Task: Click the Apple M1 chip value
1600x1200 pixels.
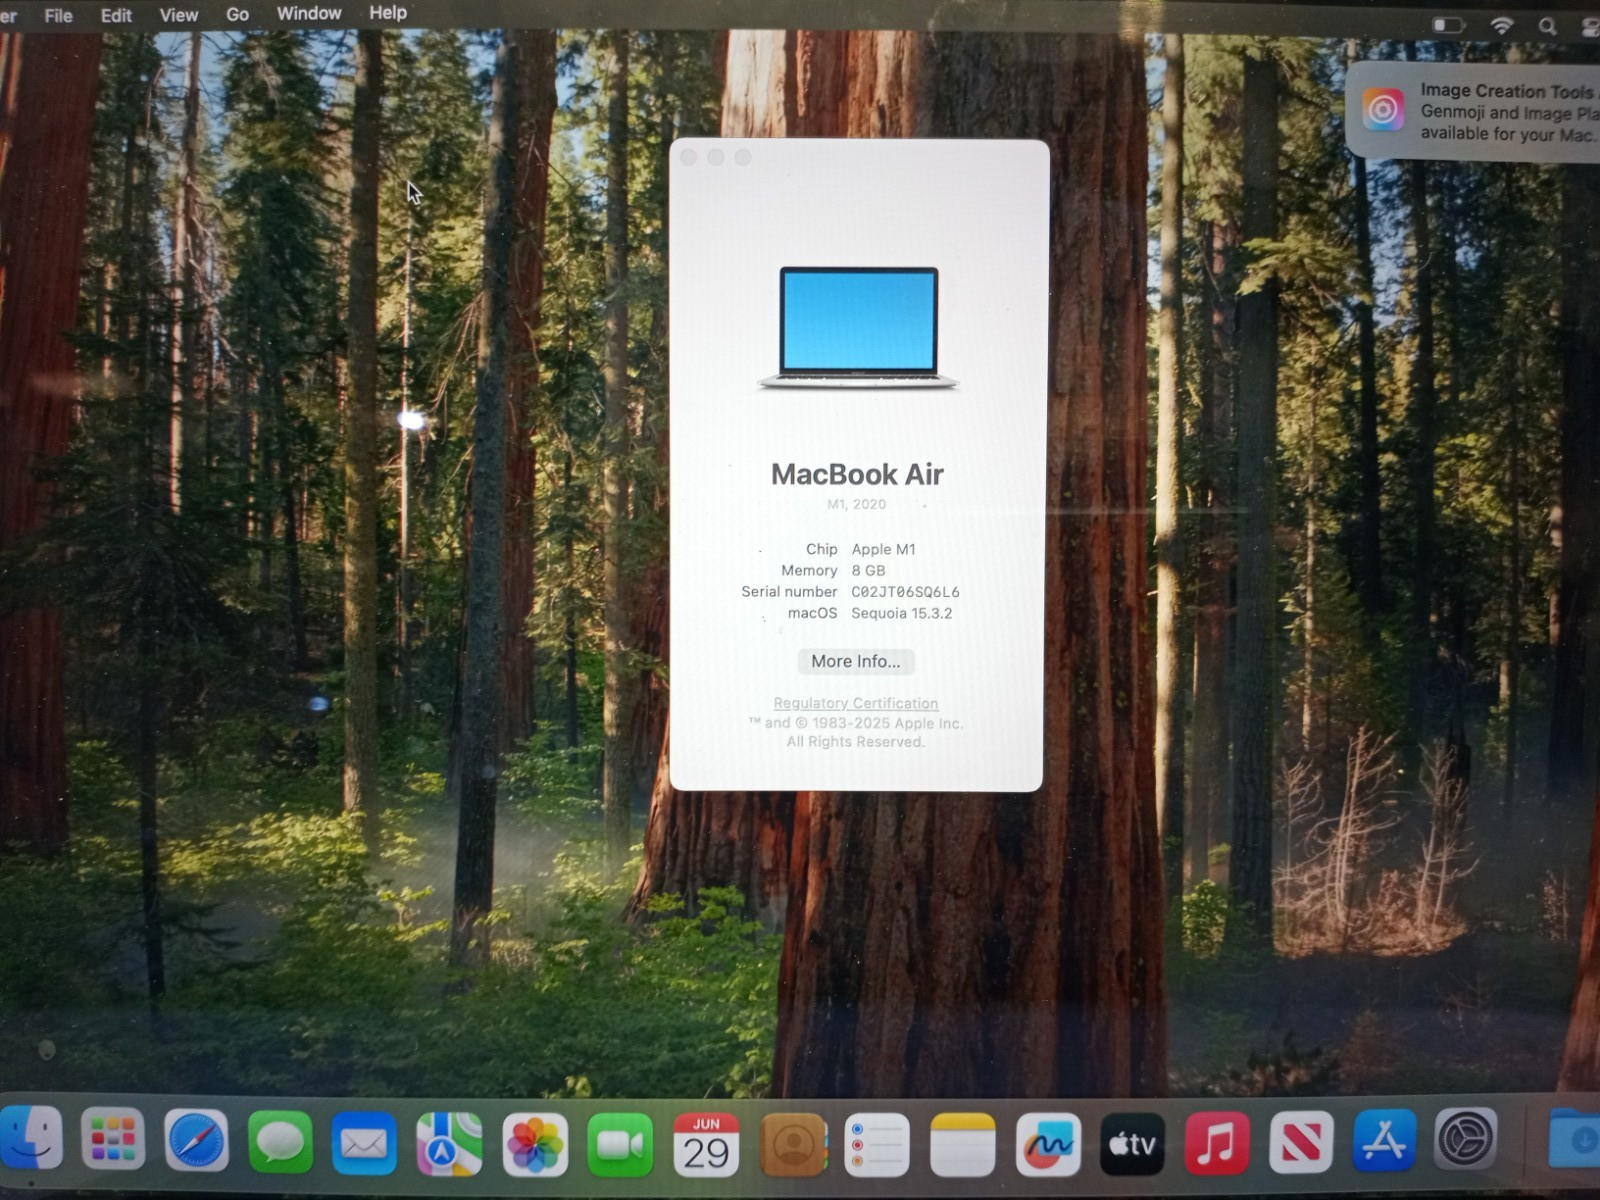Action: point(884,549)
